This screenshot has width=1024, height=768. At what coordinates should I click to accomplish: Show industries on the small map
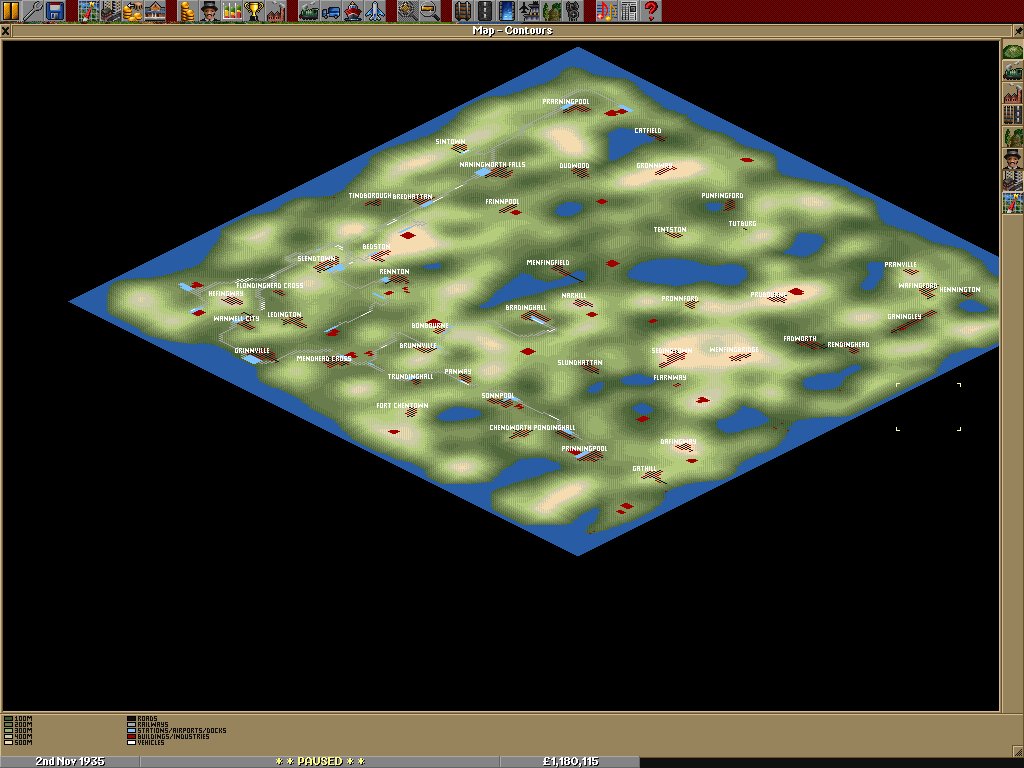(1013, 93)
